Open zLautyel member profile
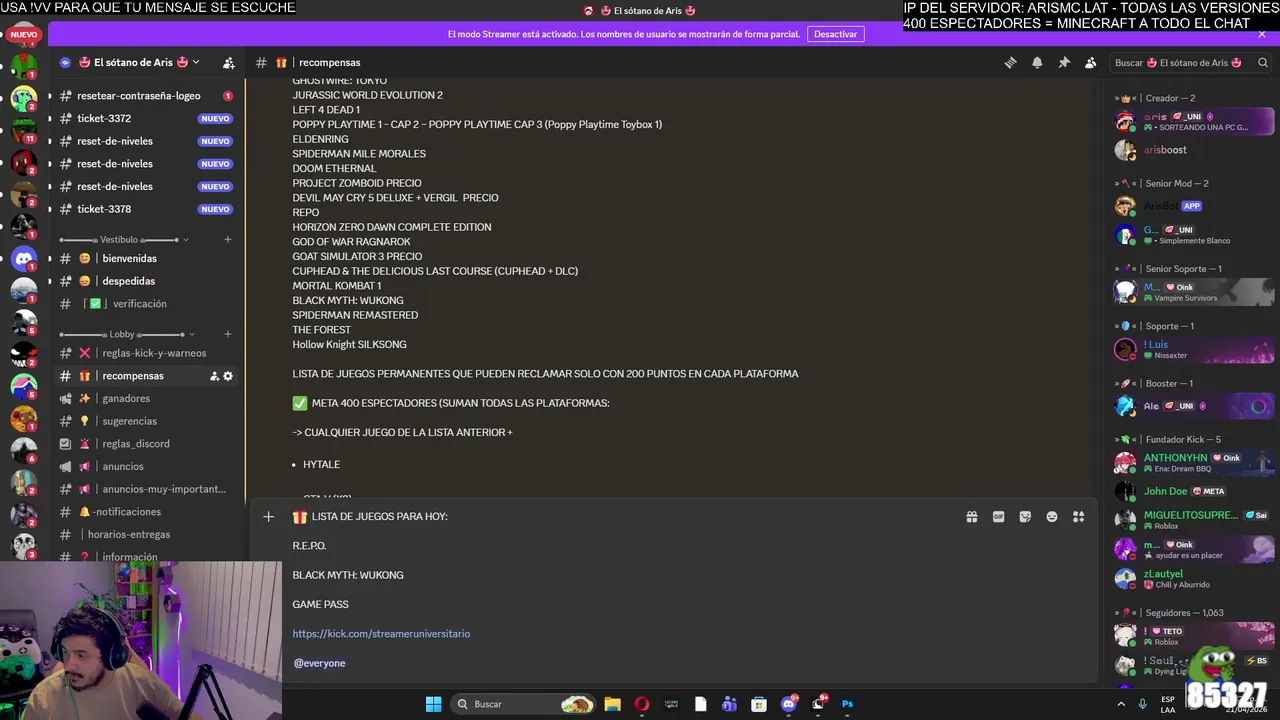Screen dimensions: 1280x720 coord(1194,579)
